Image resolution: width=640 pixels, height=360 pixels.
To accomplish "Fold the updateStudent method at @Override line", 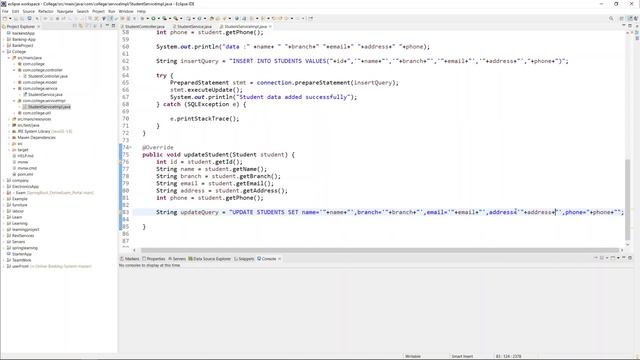I will 130,147.
